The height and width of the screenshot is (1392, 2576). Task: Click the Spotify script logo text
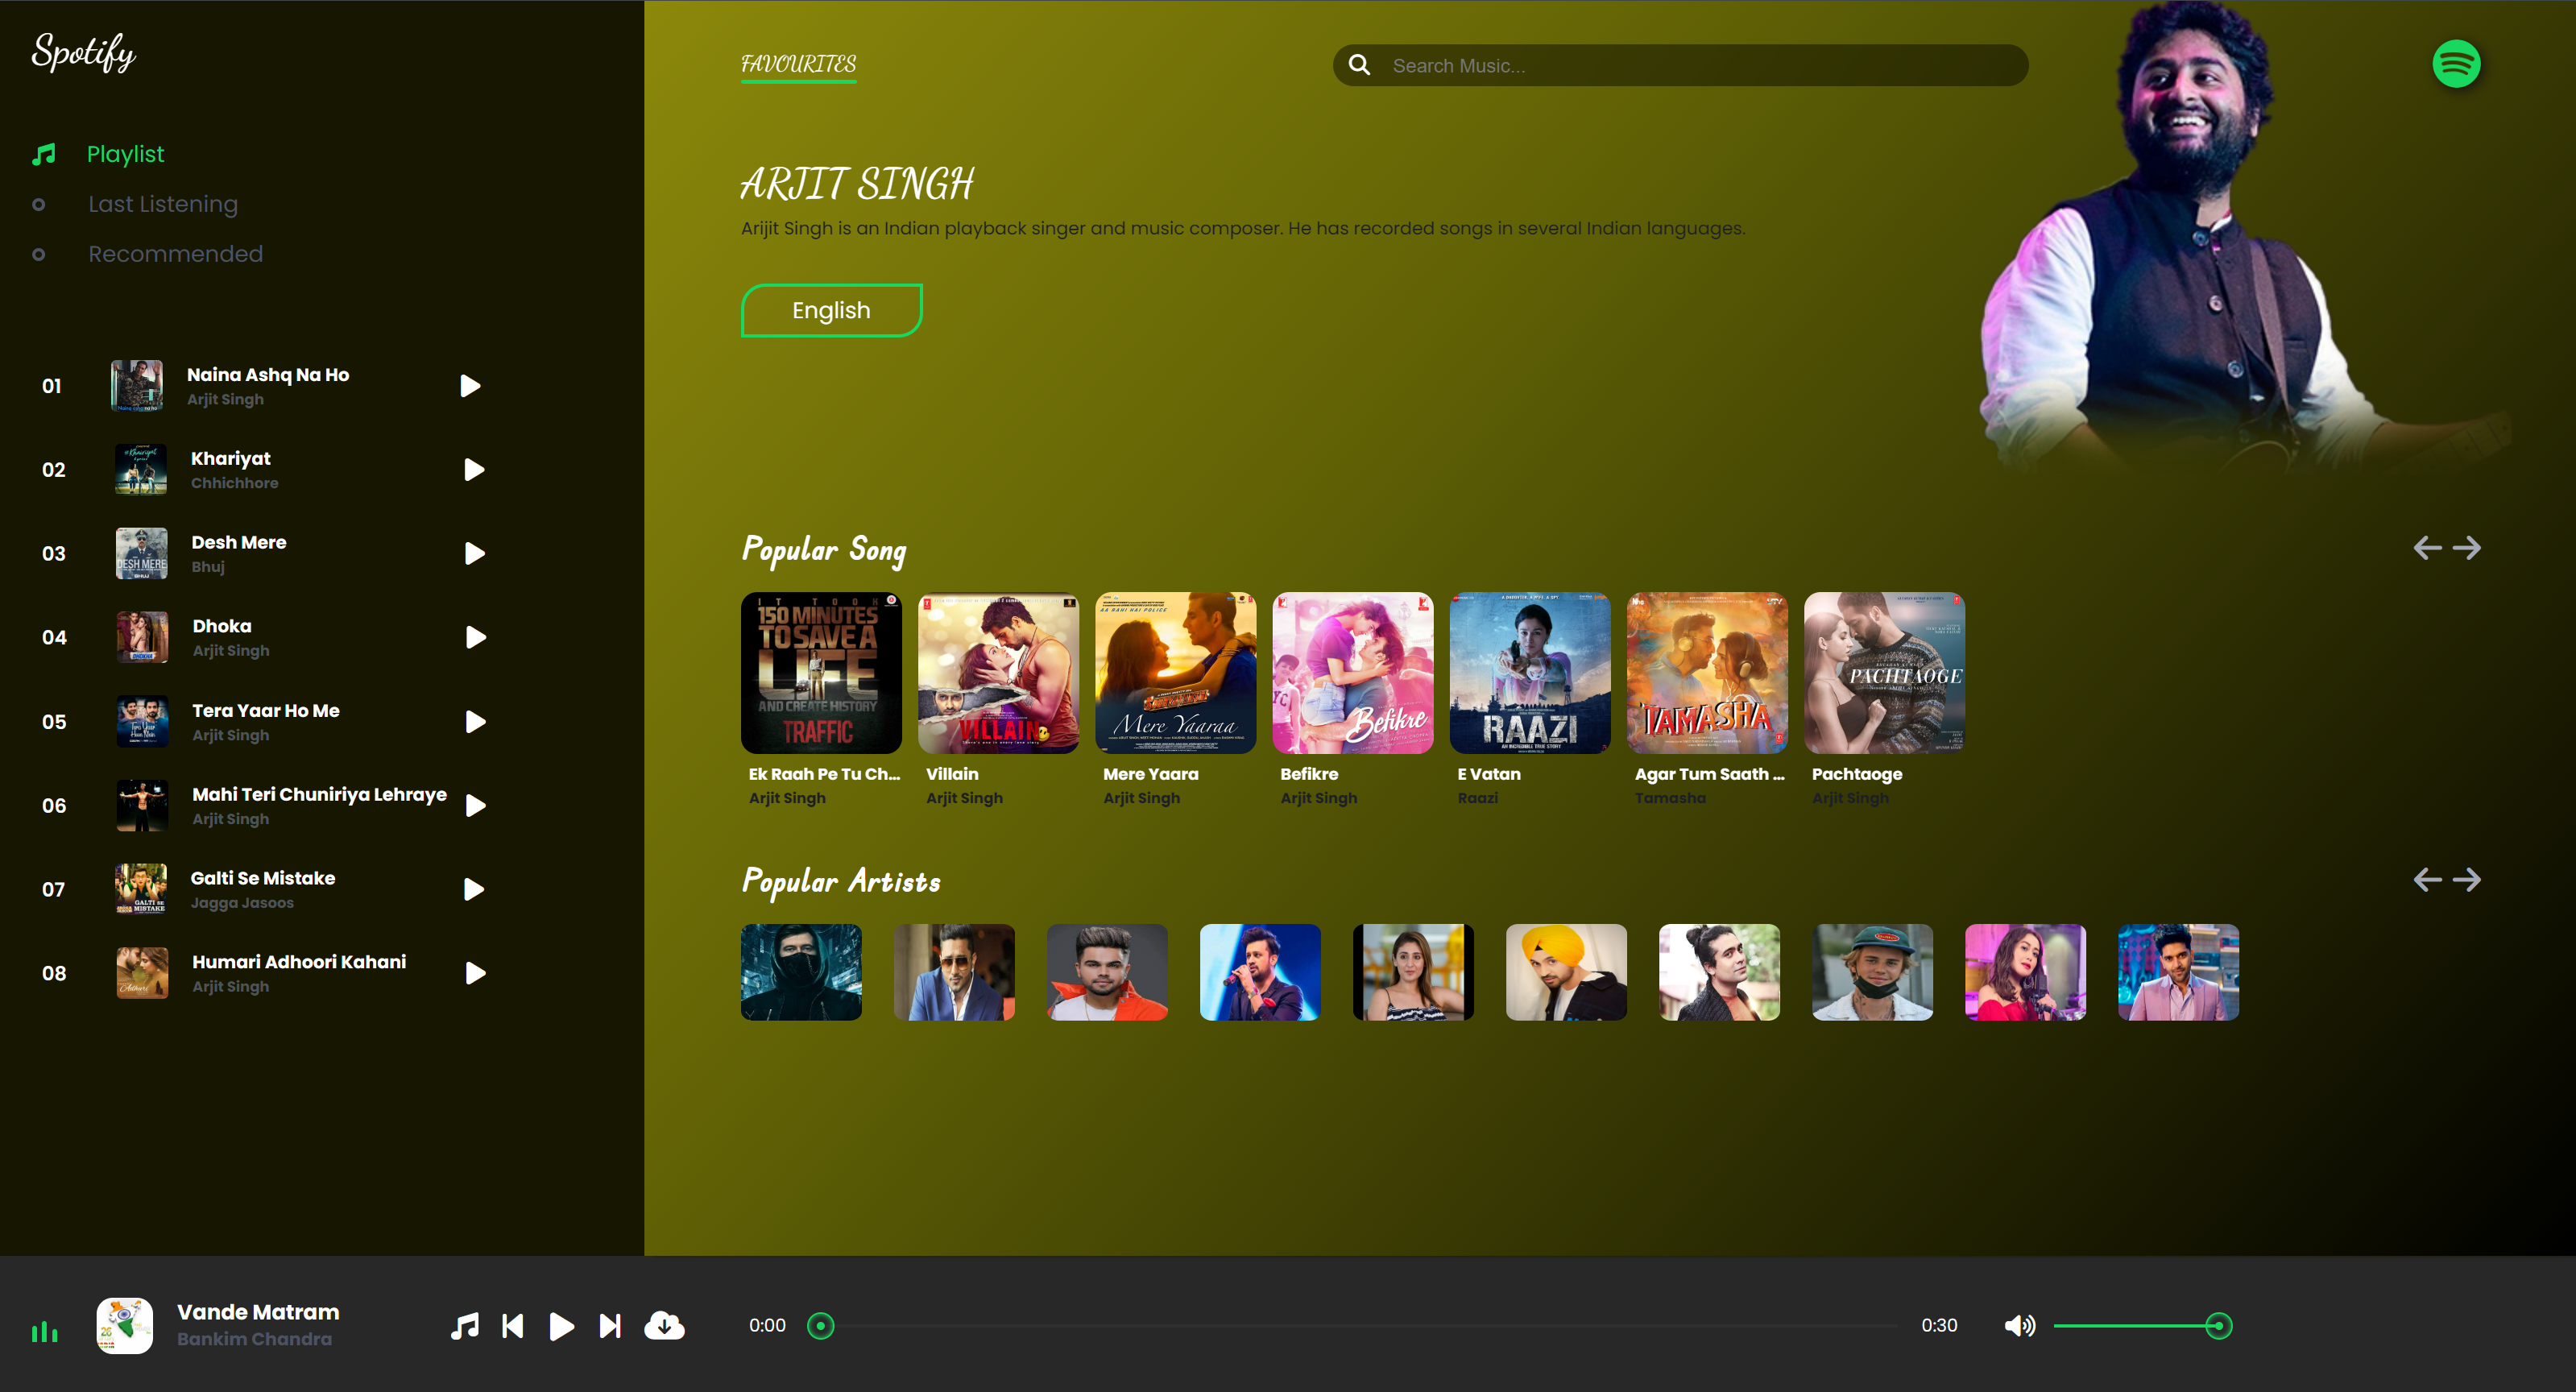(x=84, y=52)
